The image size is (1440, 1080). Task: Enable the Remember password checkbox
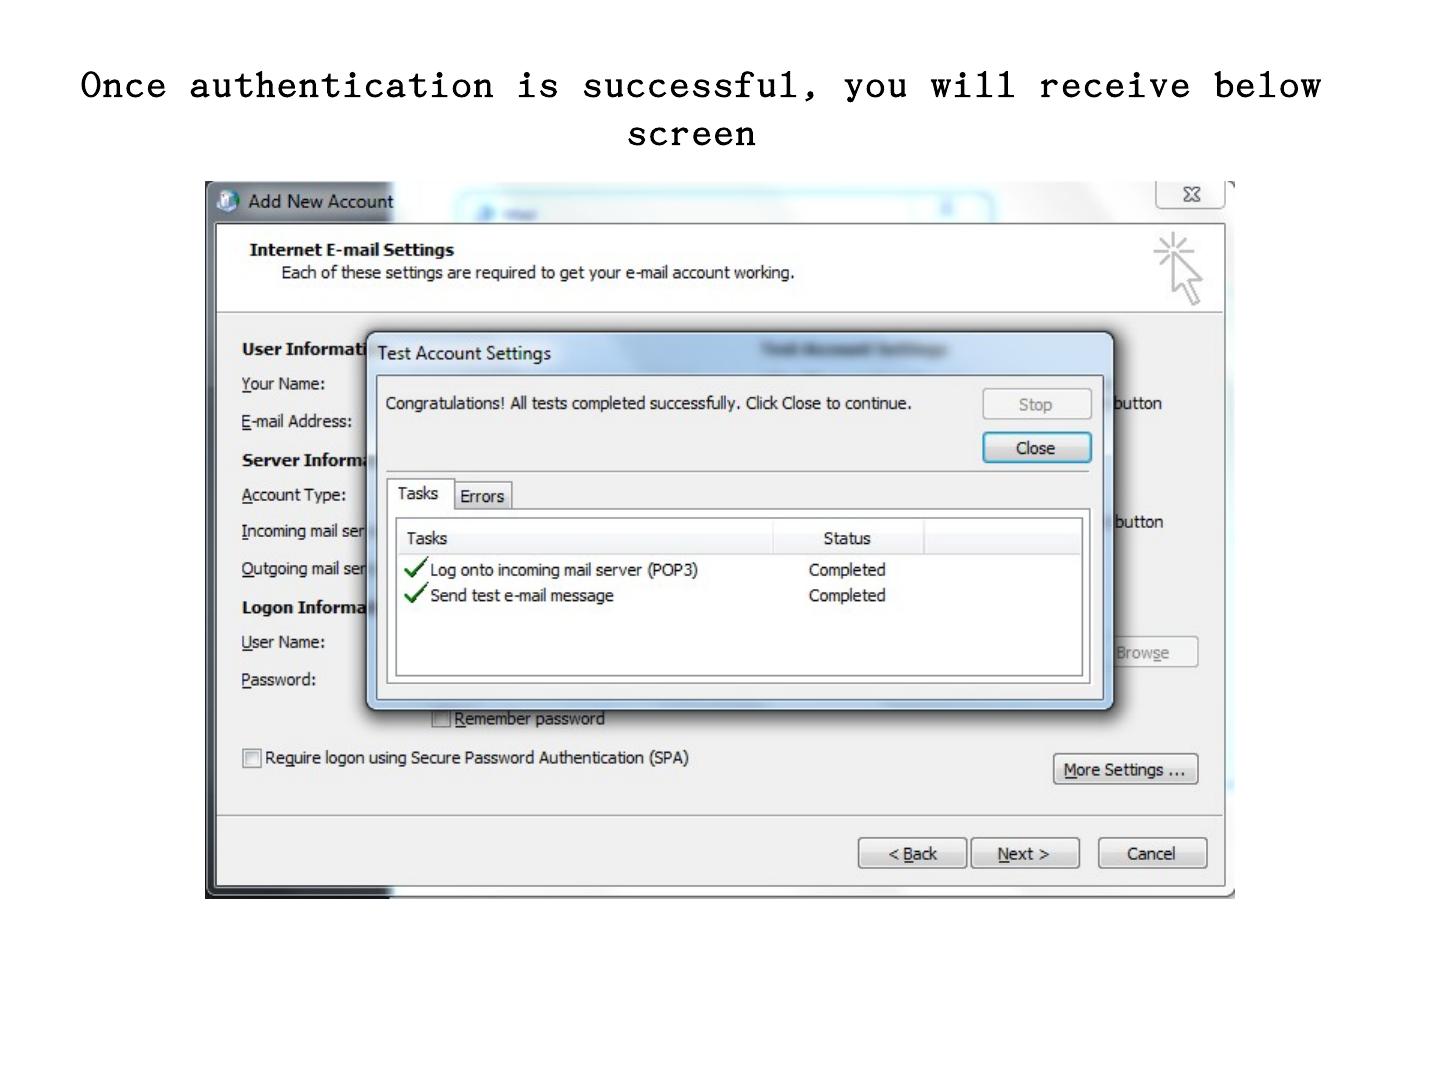coord(441,718)
